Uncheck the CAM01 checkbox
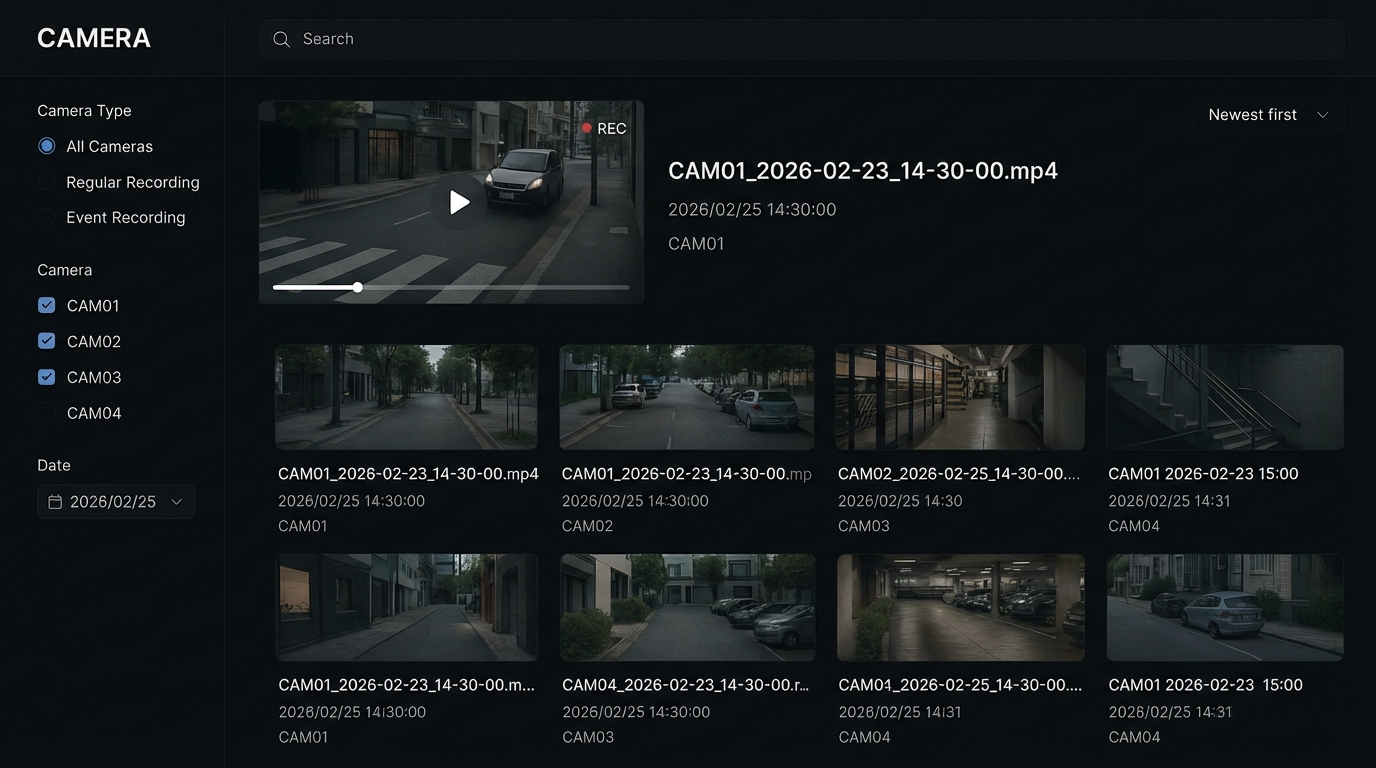Image resolution: width=1376 pixels, height=768 pixels. point(46,305)
